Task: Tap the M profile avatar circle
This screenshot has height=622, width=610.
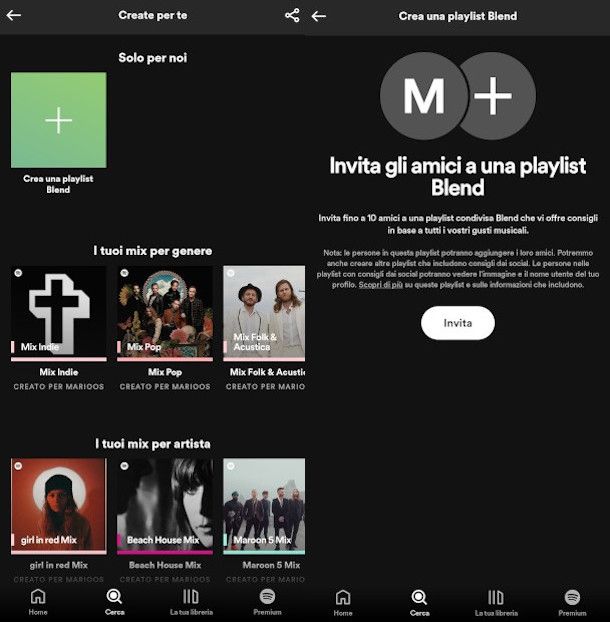Action: point(424,96)
